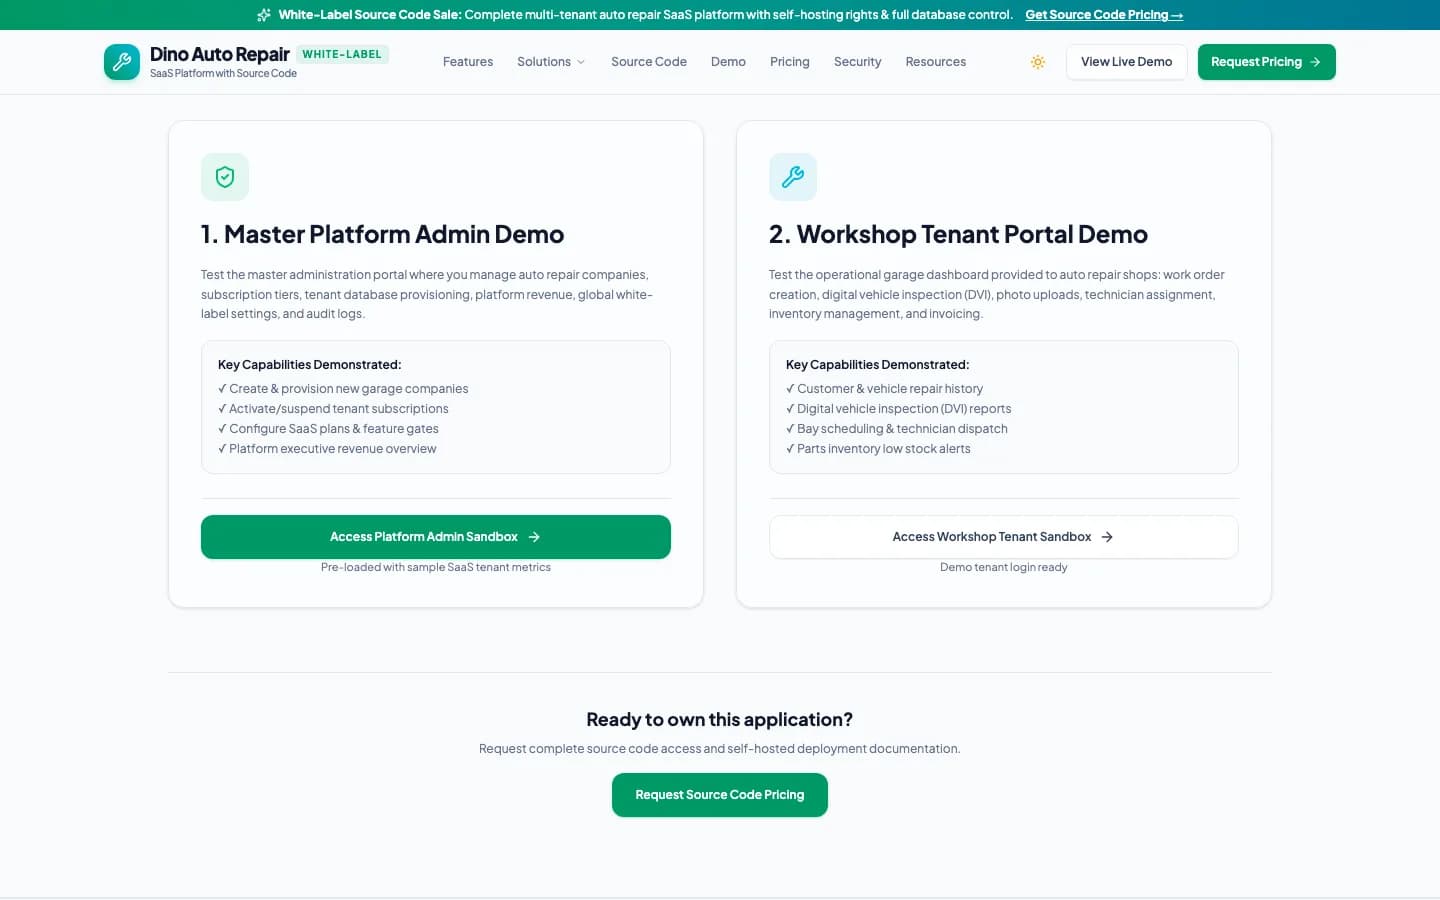Go to the Source Code nav item
The height and width of the screenshot is (900, 1440).
click(649, 62)
